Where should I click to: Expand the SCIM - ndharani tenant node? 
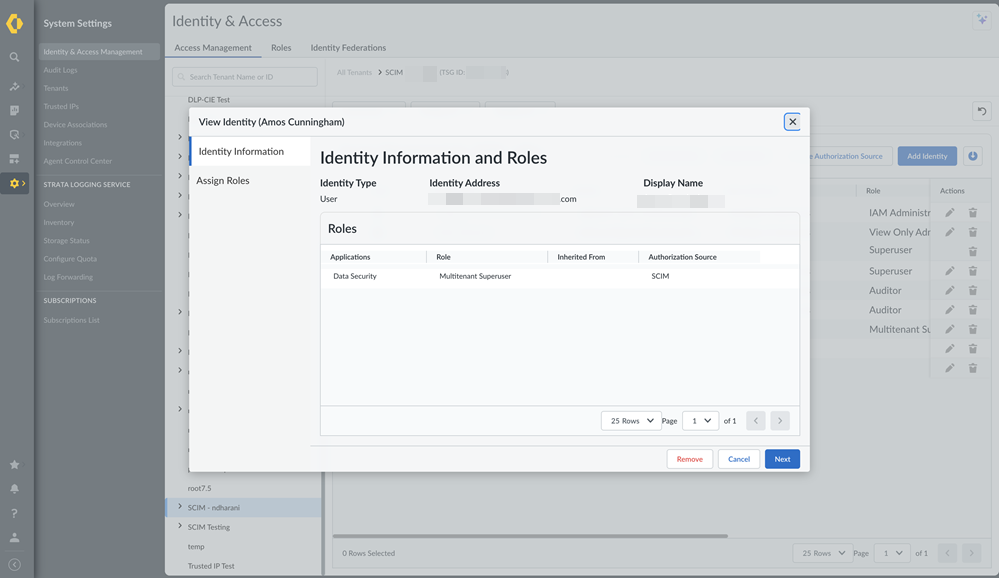click(x=180, y=507)
